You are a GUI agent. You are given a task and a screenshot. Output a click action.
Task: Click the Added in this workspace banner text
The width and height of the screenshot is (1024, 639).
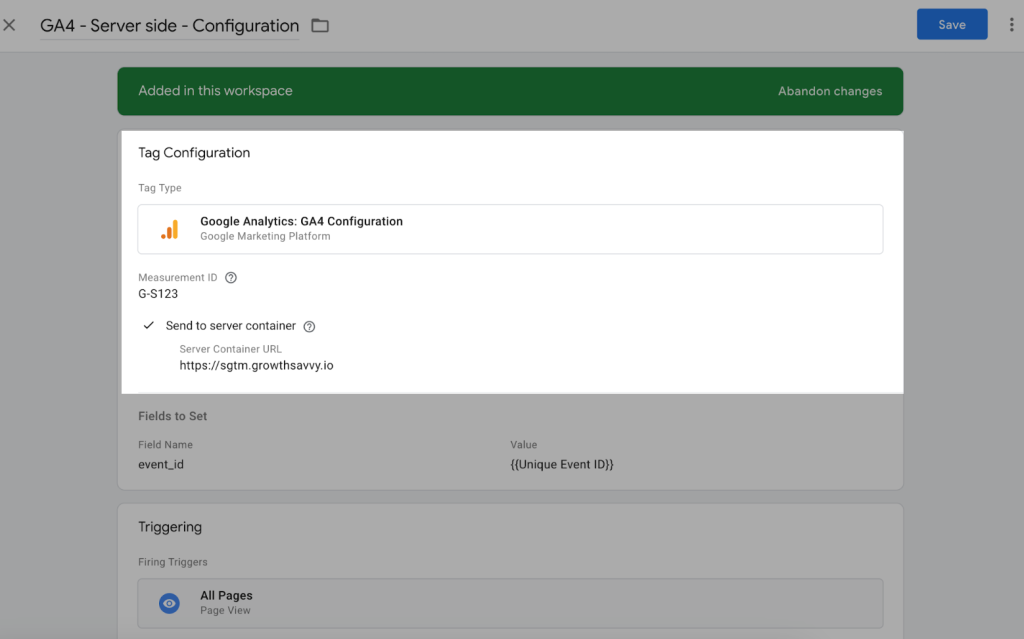tap(216, 91)
